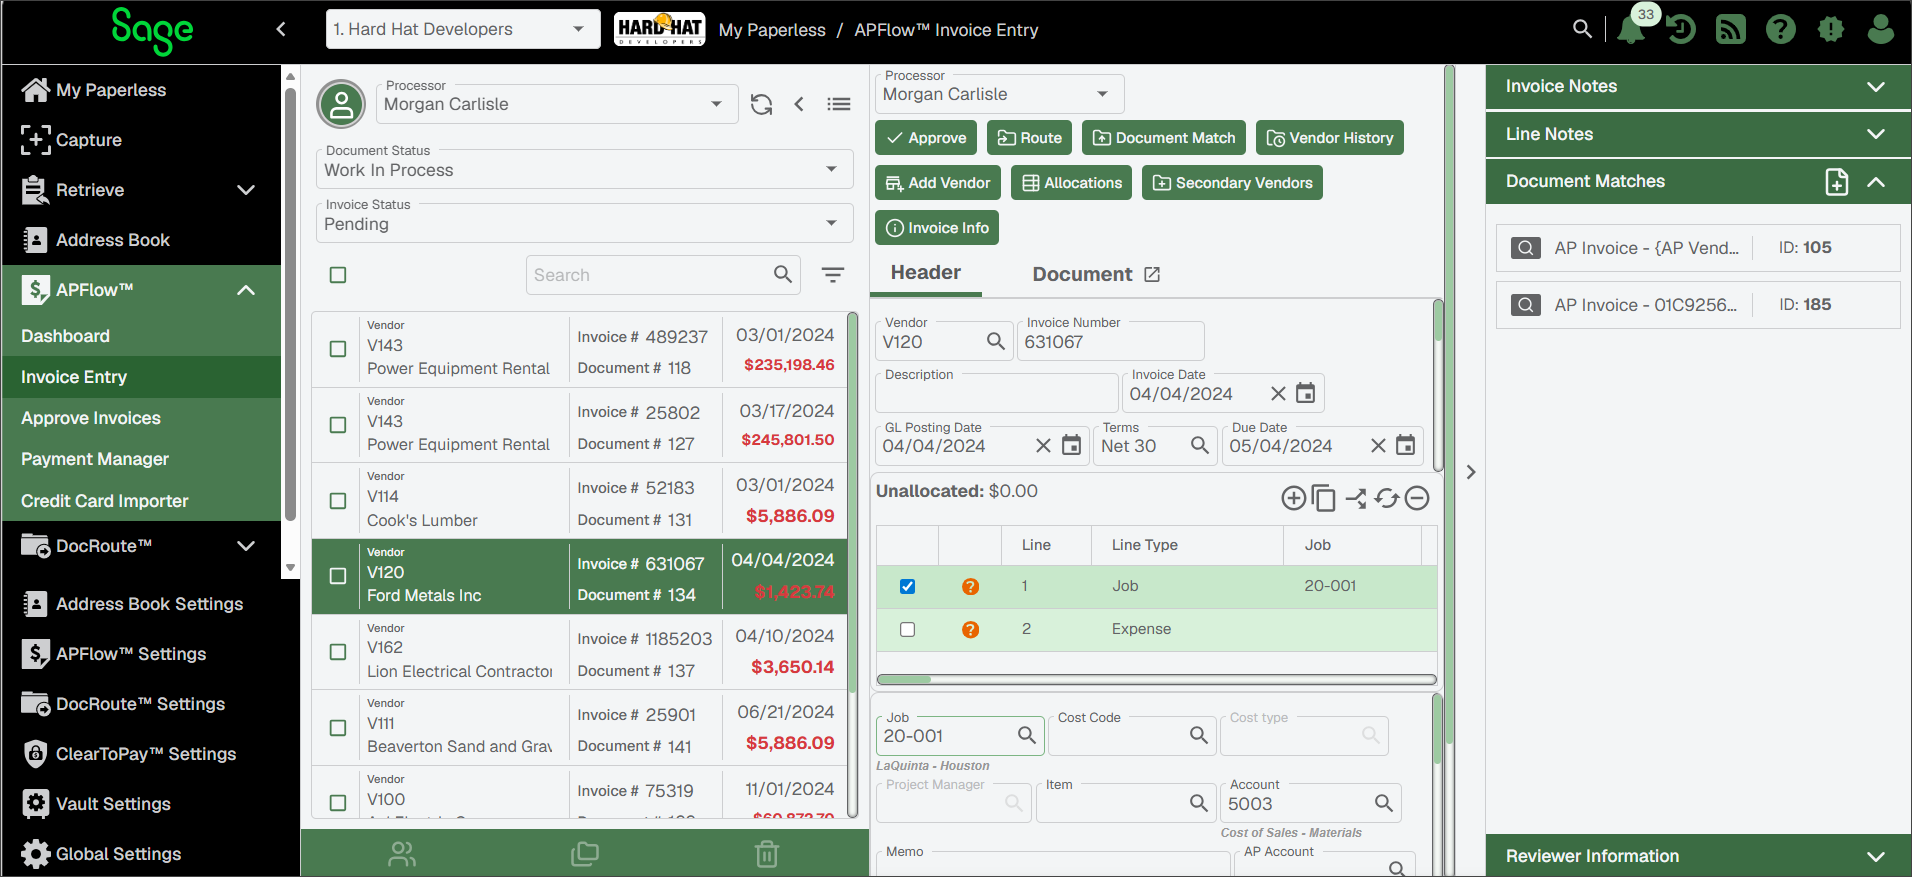Open notifications bell with 33 badge
The height and width of the screenshot is (877, 1912).
[x=1631, y=29]
